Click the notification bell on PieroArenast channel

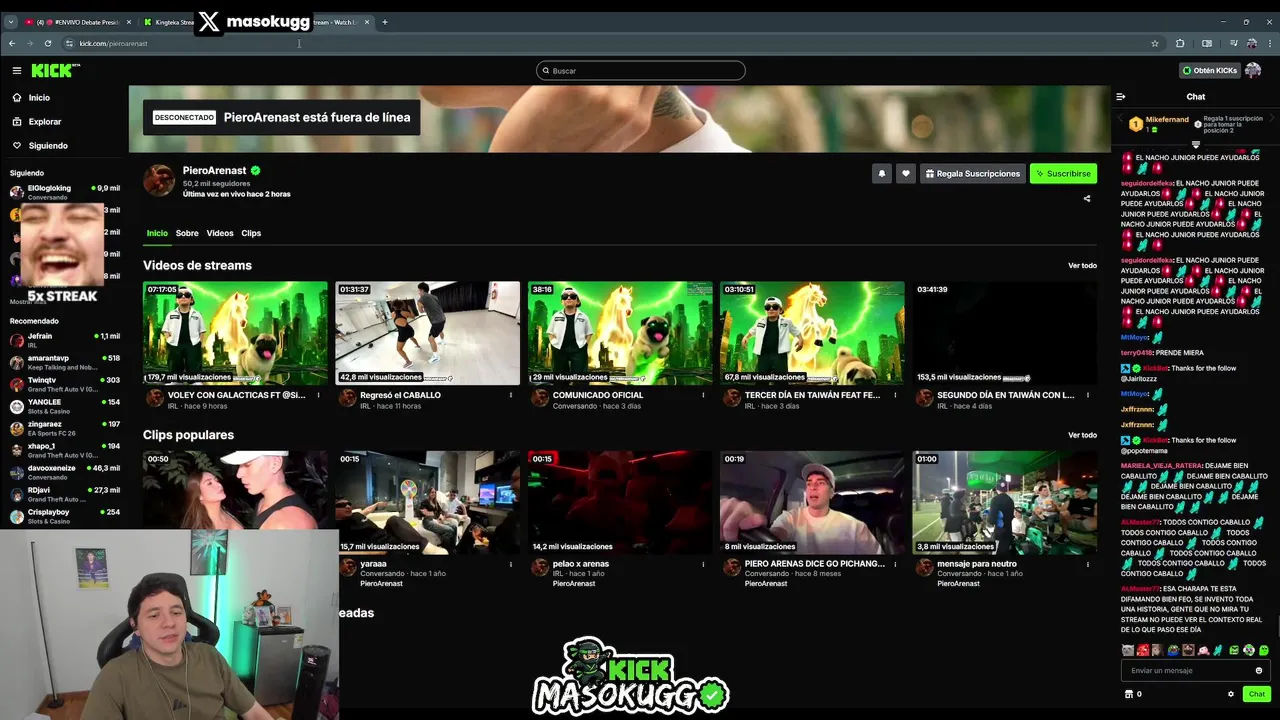(881, 174)
